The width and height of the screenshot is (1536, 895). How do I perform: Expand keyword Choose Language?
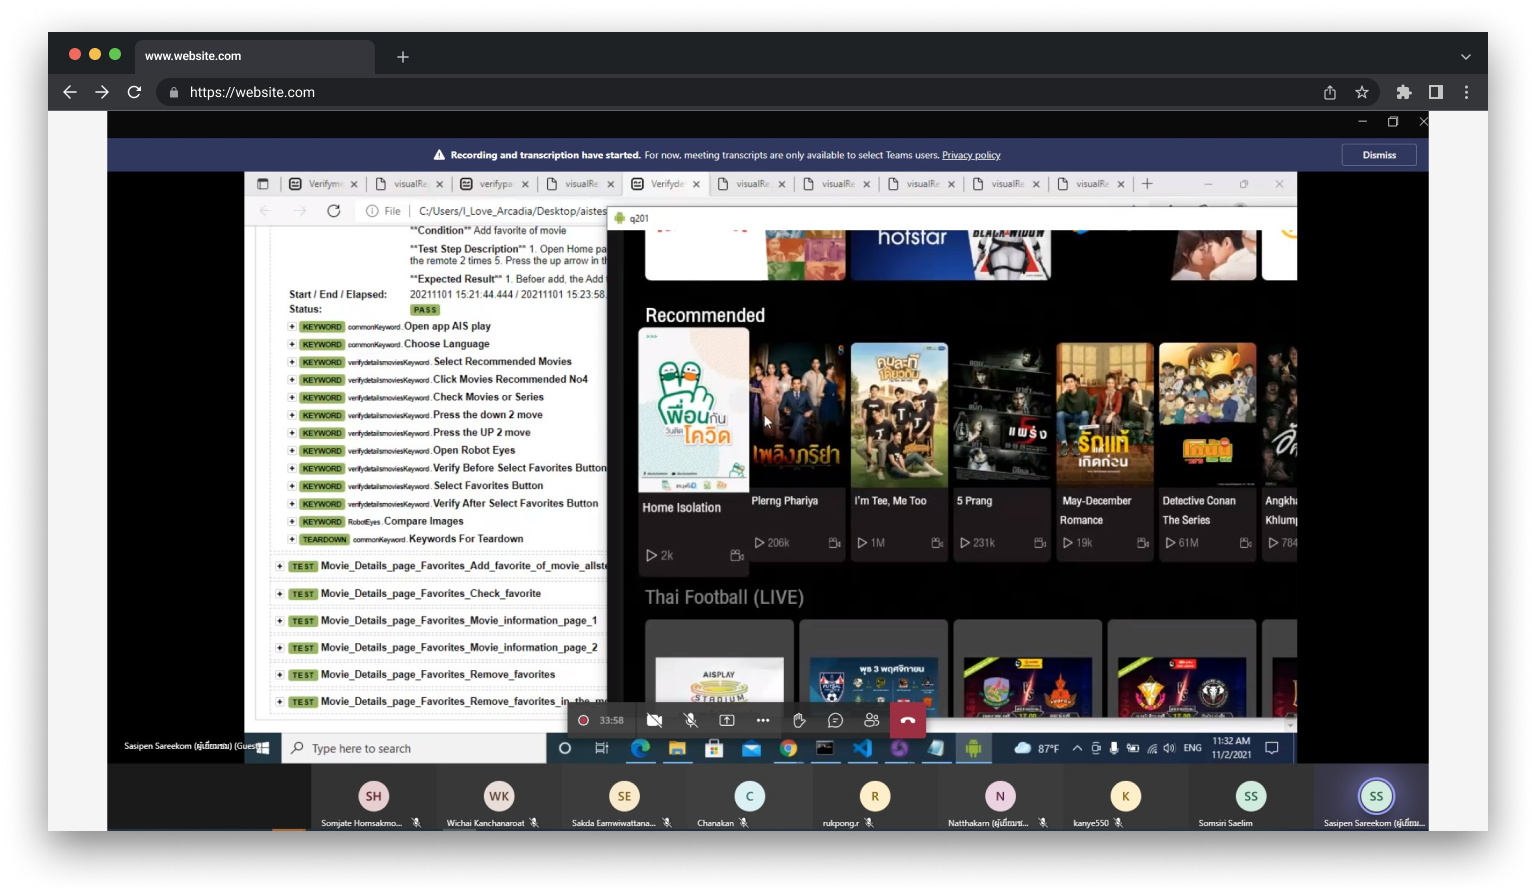click(292, 344)
